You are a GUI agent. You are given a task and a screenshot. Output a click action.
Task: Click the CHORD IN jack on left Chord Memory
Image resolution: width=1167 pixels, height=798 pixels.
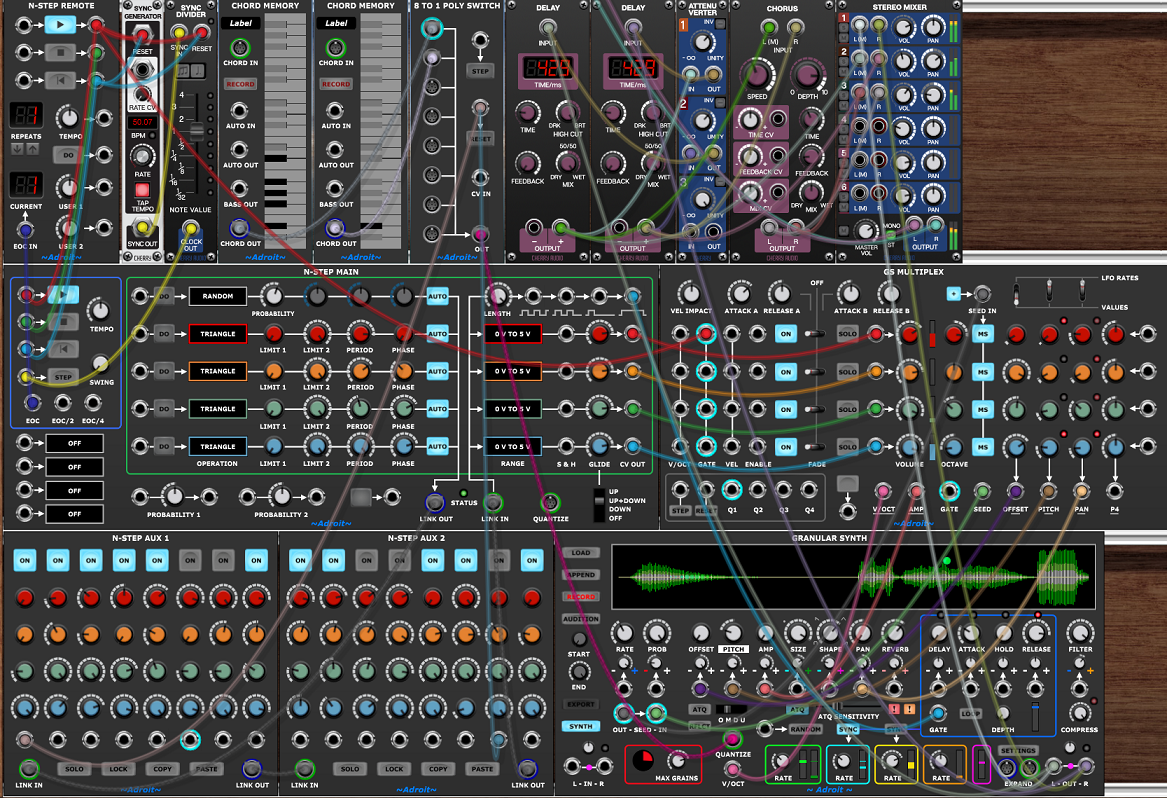240,48
